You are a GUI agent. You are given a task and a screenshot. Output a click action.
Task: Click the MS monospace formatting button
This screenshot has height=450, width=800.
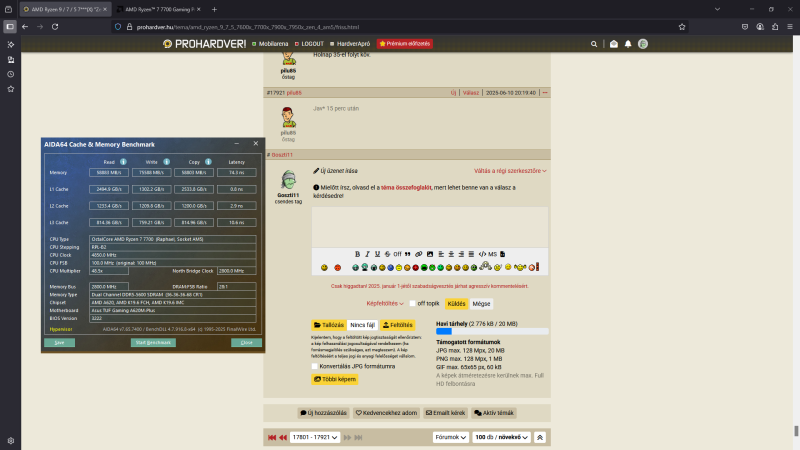pyautogui.click(x=492, y=254)
